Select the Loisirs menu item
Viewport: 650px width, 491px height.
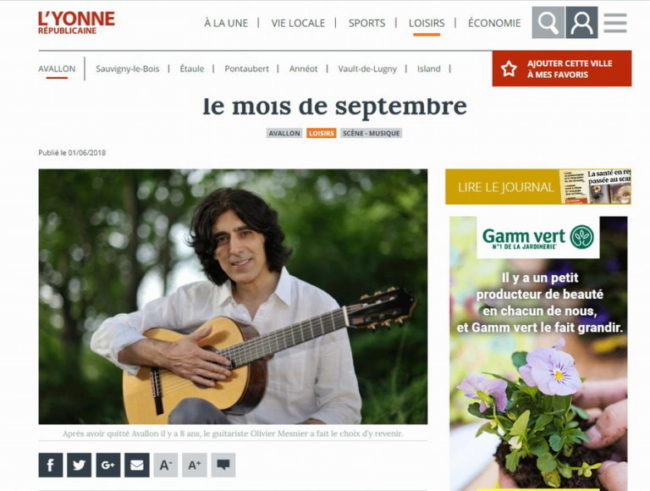(427, 23)
